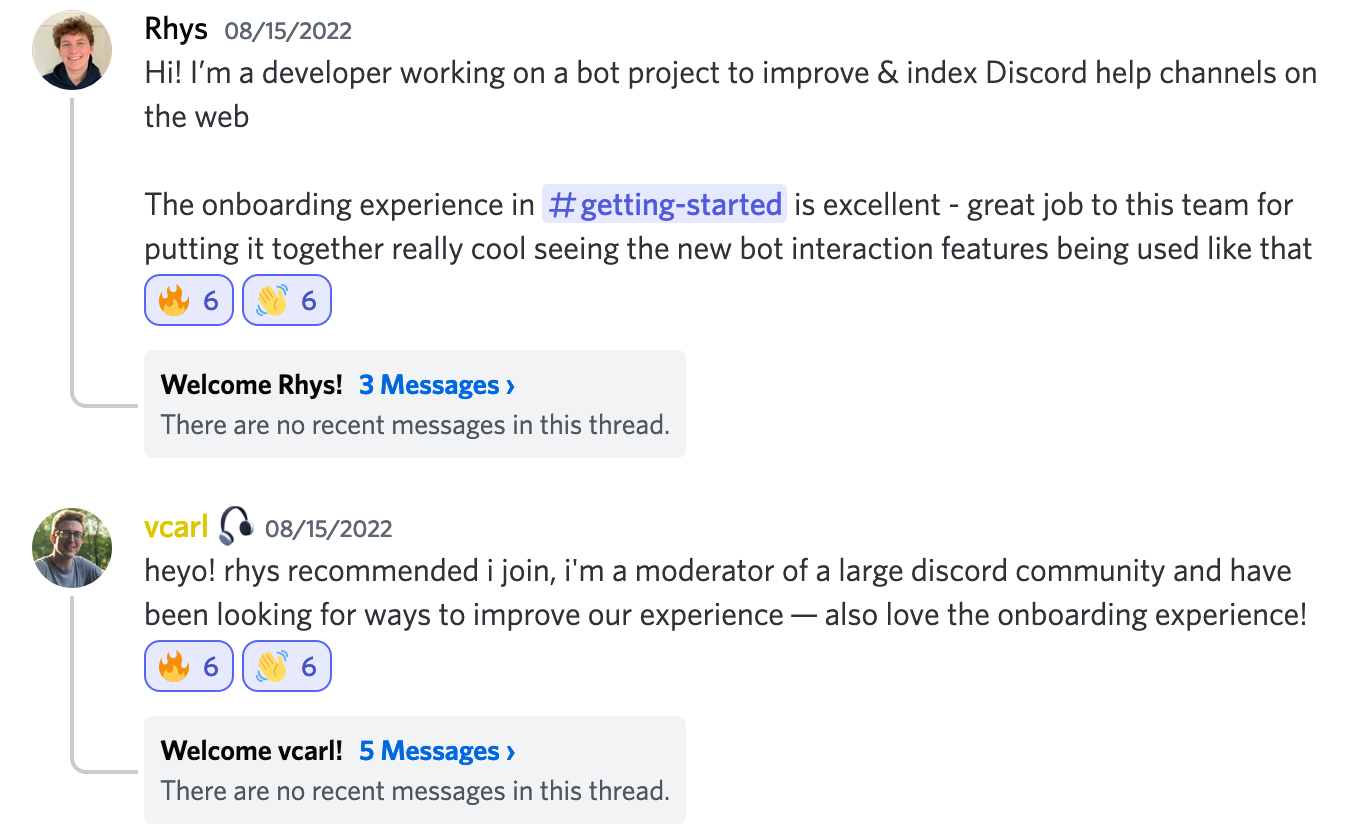
Task: Click the fire emoji reaction on vcarl's message
Action: 188,666
